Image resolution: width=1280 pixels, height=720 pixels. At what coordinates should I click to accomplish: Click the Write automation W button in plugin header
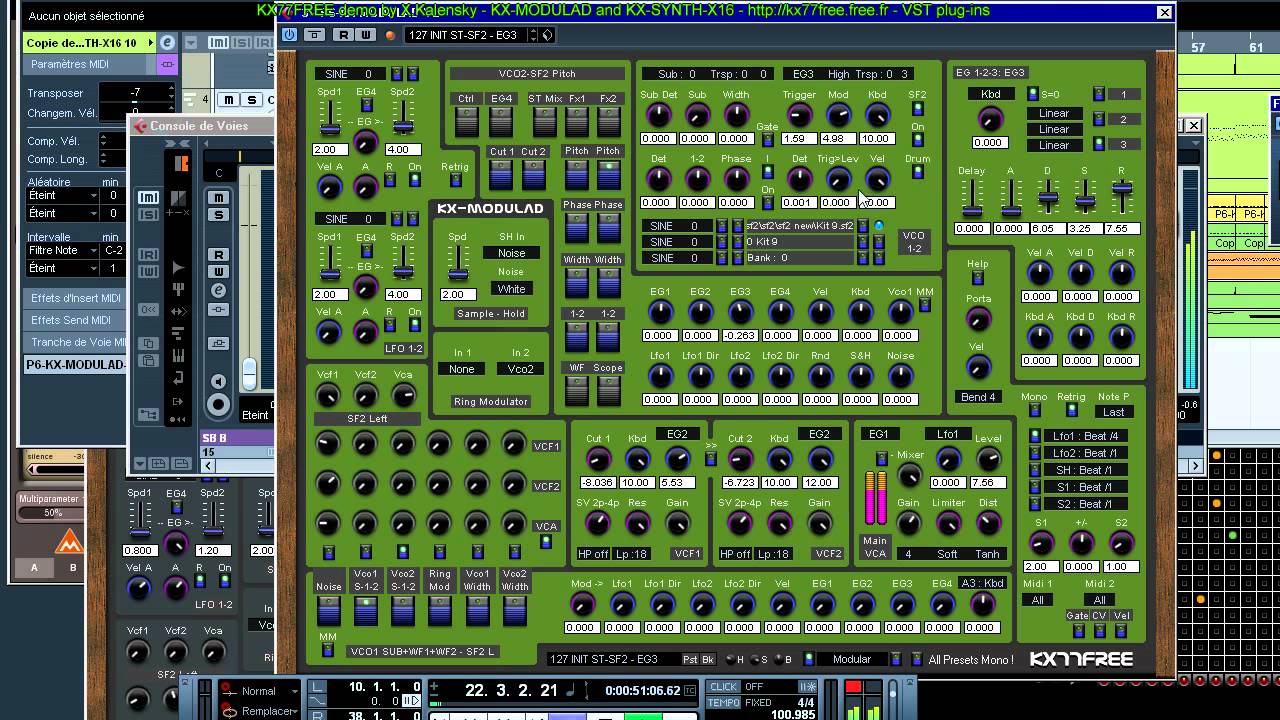pyautogui.click(x=365, y=35)
